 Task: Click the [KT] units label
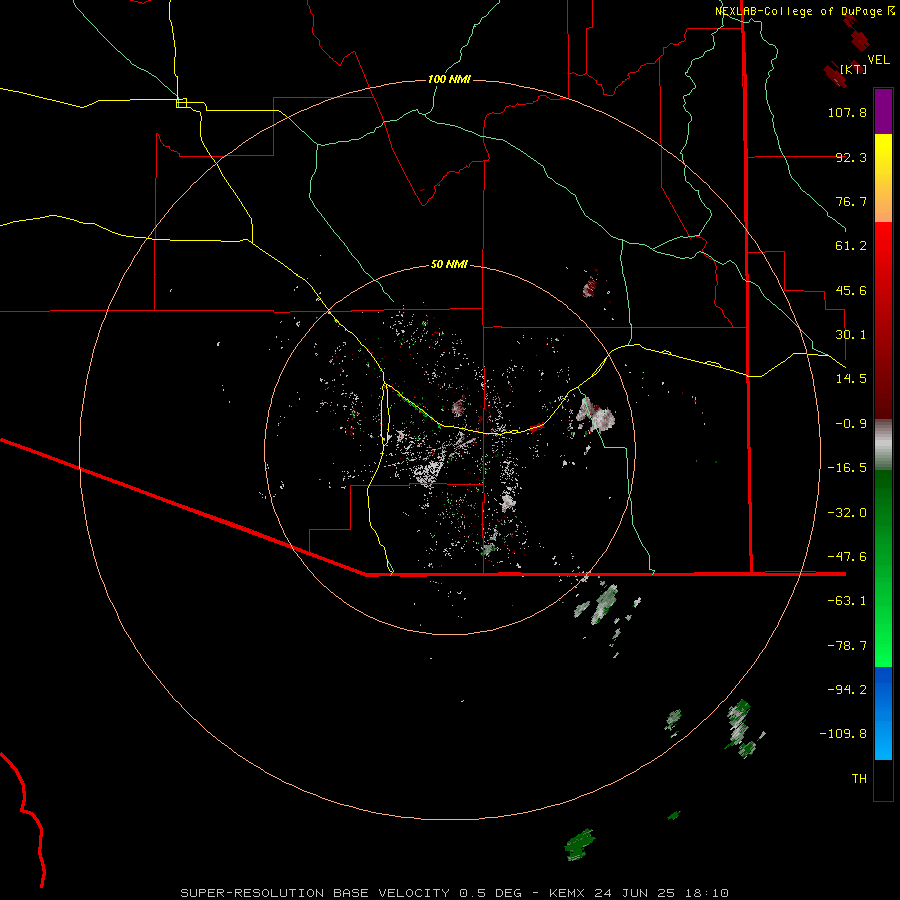[853, 69]
